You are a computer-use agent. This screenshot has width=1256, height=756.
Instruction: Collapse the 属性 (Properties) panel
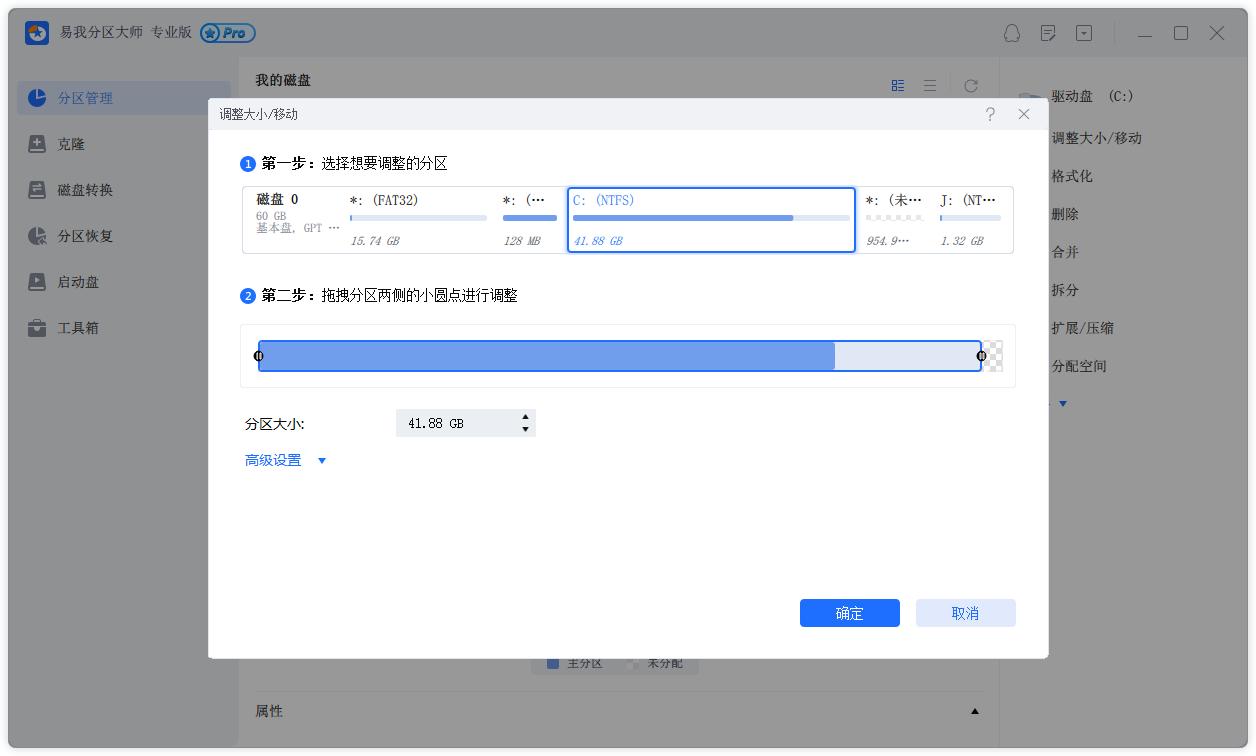(x=975, y=710)
